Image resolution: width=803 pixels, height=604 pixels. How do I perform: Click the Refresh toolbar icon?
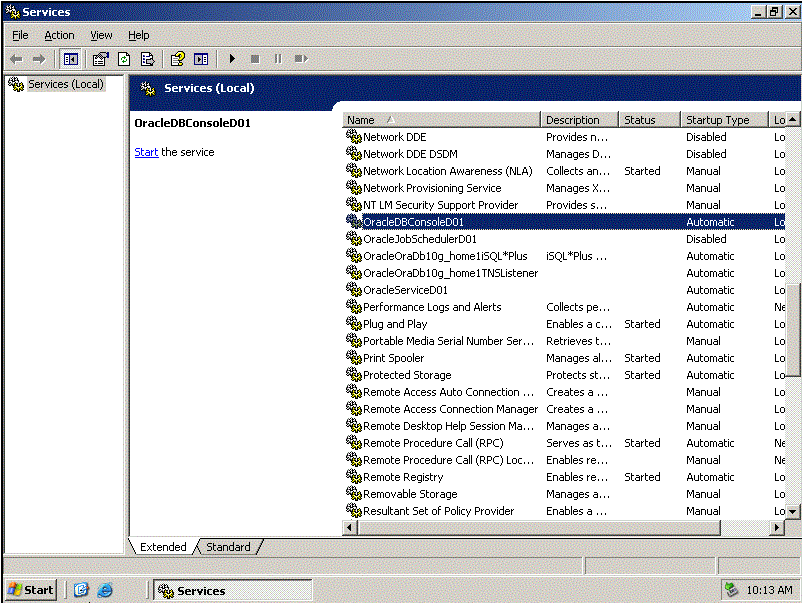pos(124,59)
